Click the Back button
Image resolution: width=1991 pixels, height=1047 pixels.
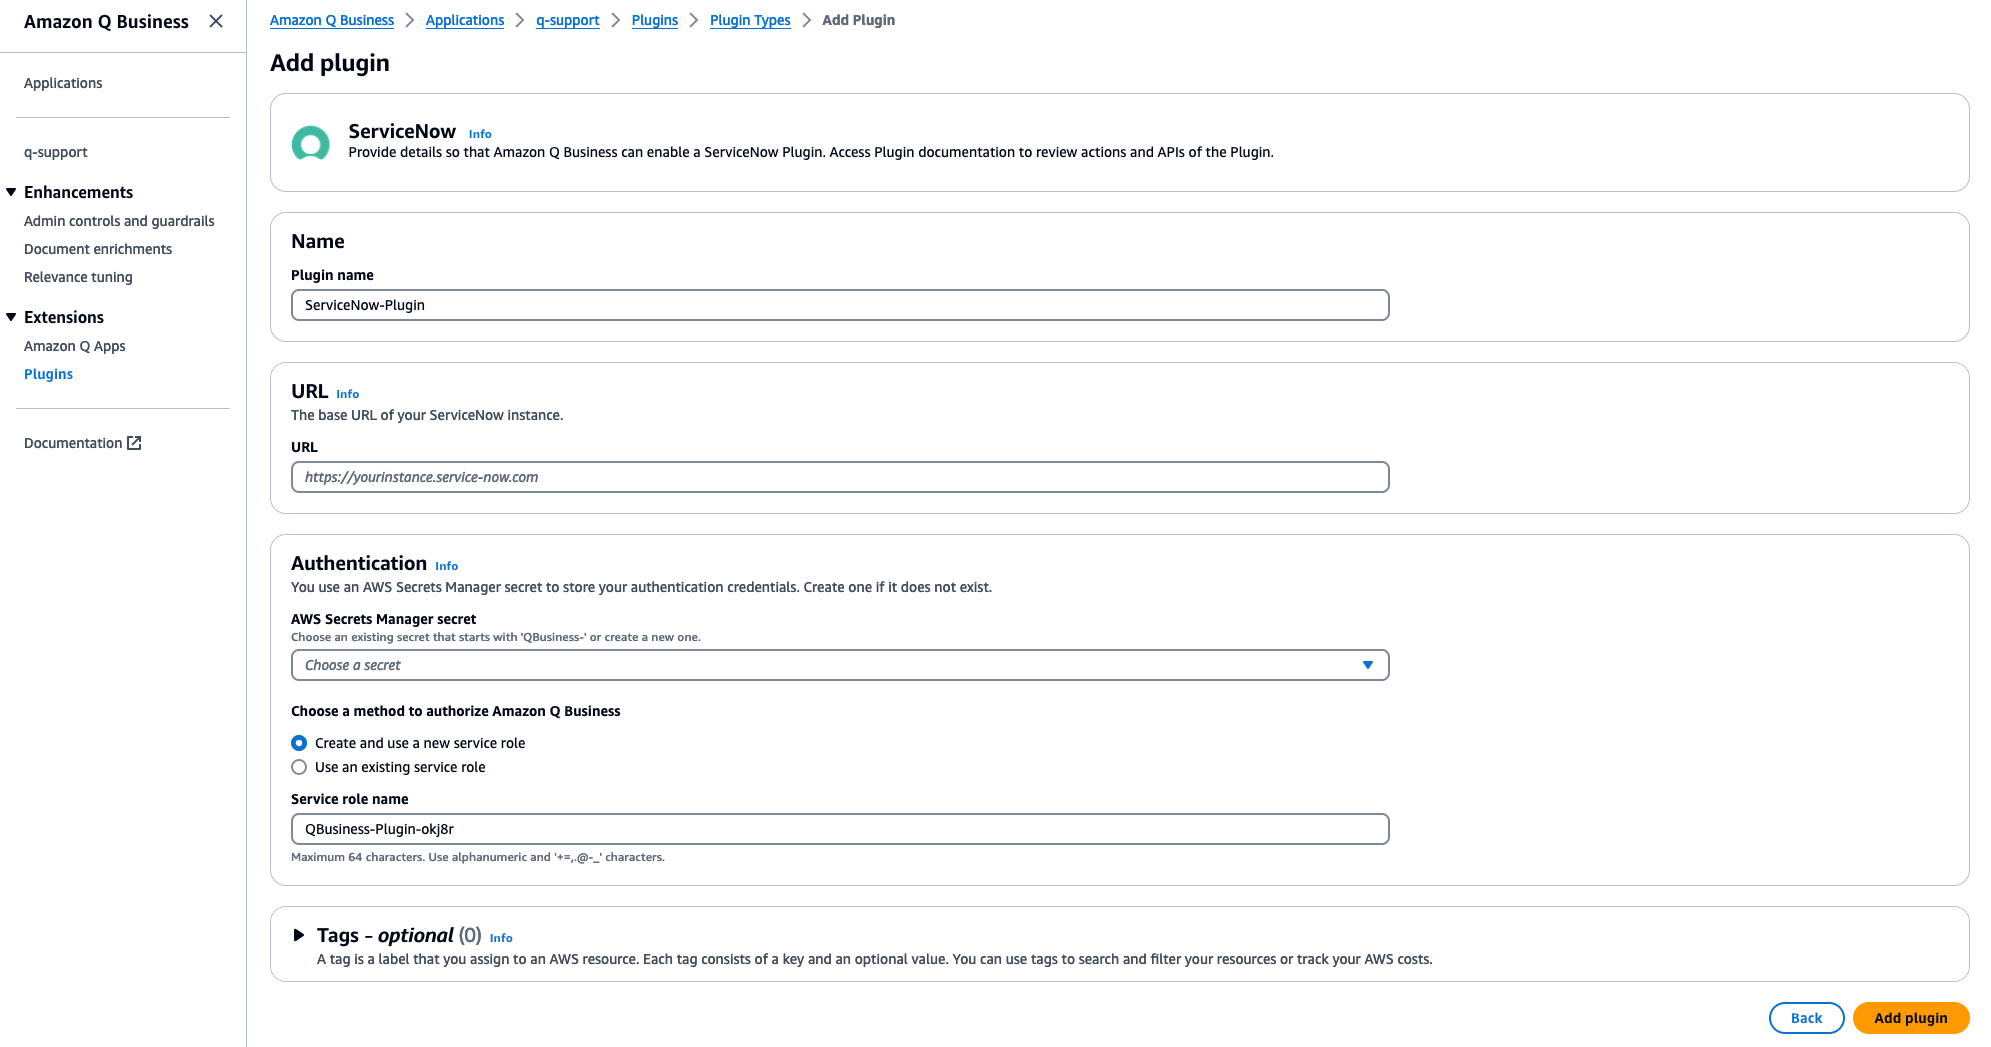[x=1806, y=1017]
